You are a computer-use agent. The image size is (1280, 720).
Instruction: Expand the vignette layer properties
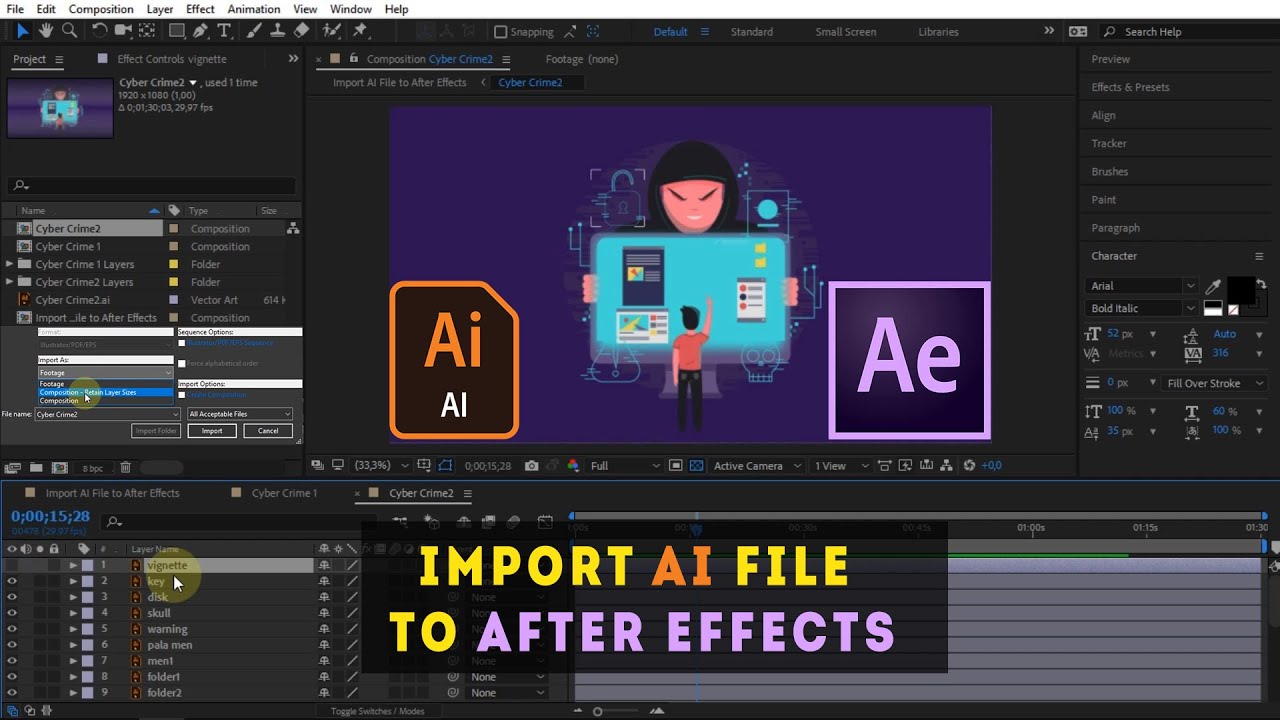pos(73,565)
